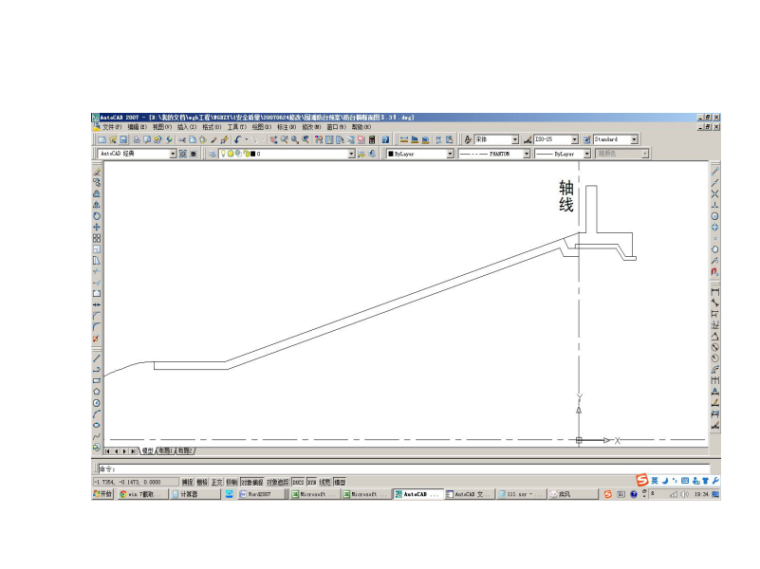
Task: Toggle 捕捉 (Snap) in status bar
Action: click(x=188, y=481)
